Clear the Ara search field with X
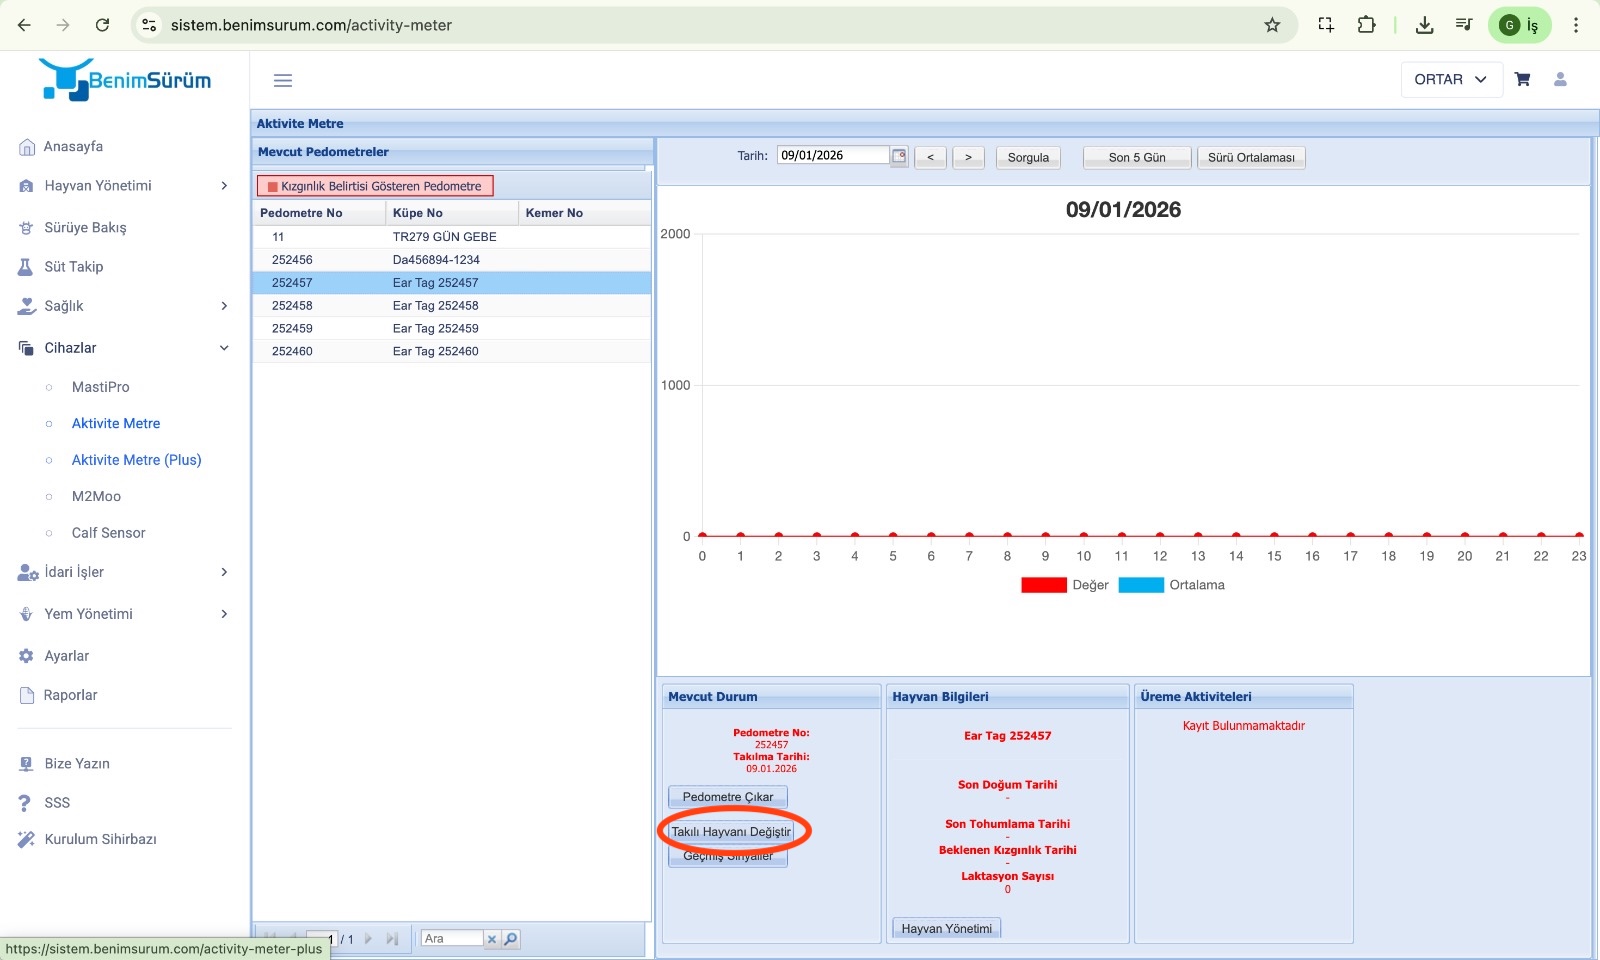Screen dimensions: 1600x960 pos(491,939)
